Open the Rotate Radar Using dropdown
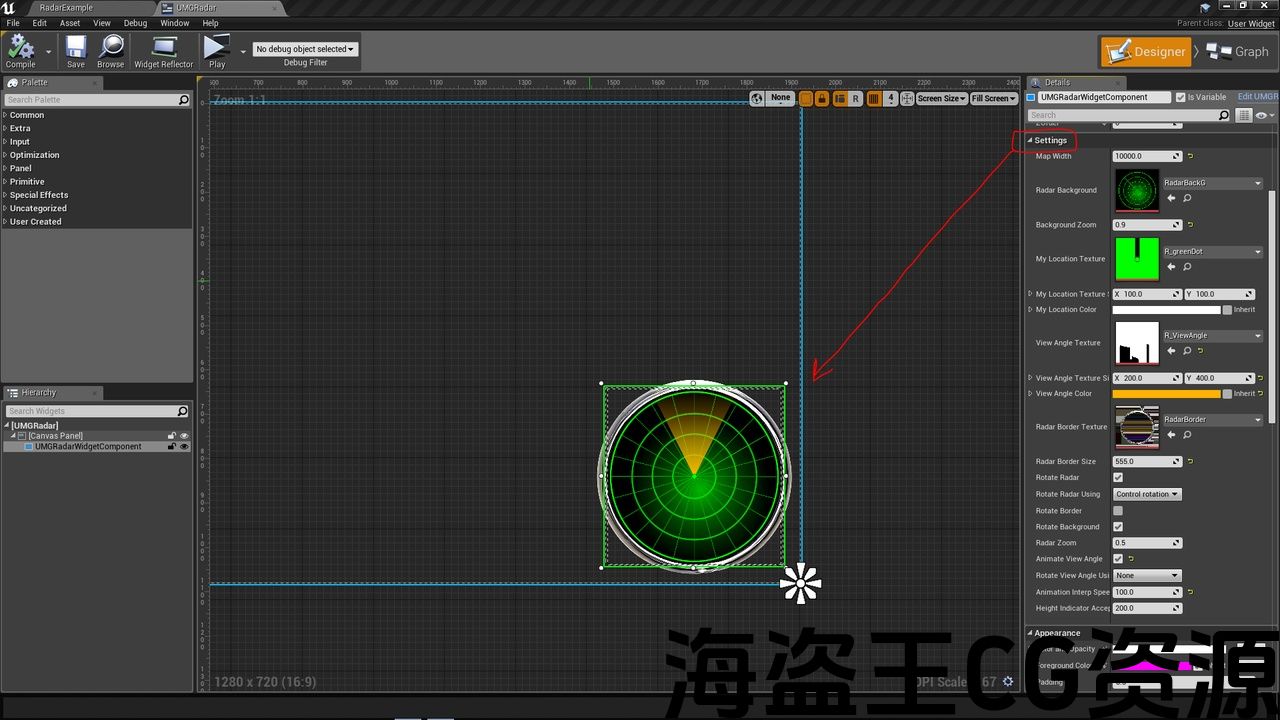 (1147, 494)
